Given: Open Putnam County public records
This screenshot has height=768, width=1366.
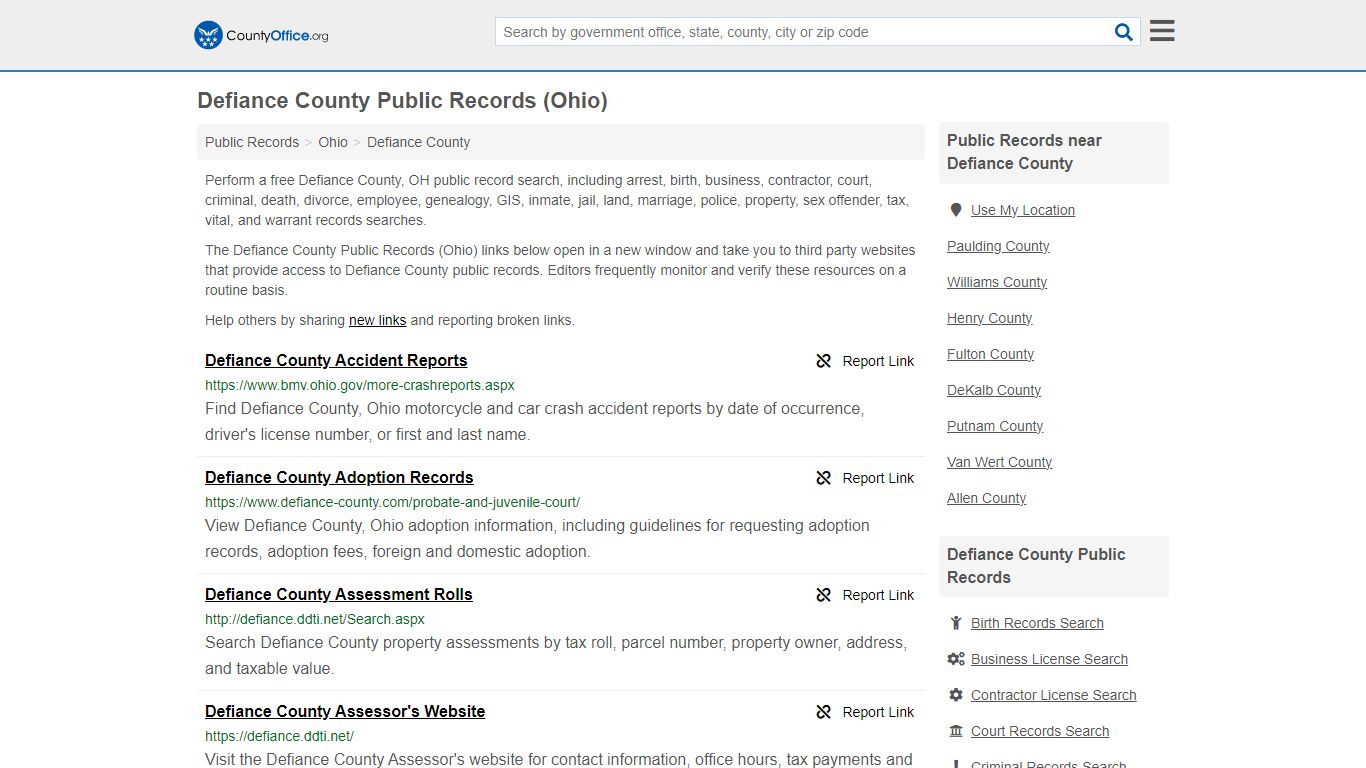Looking at the screenshot, I should [995, 426].
